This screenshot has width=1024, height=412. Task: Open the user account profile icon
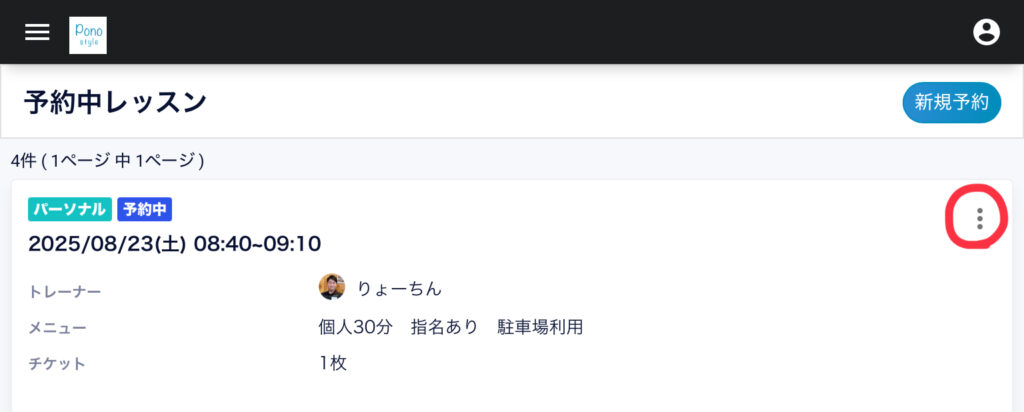986,32
